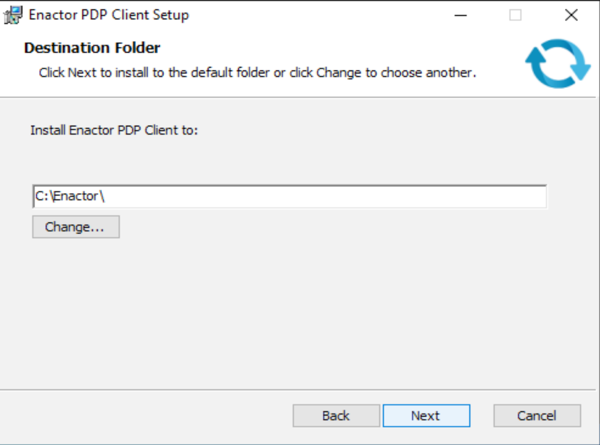Go to the previous step with Back
The height and width of the screenshot is (445, 600).
[x=336, y=415]
